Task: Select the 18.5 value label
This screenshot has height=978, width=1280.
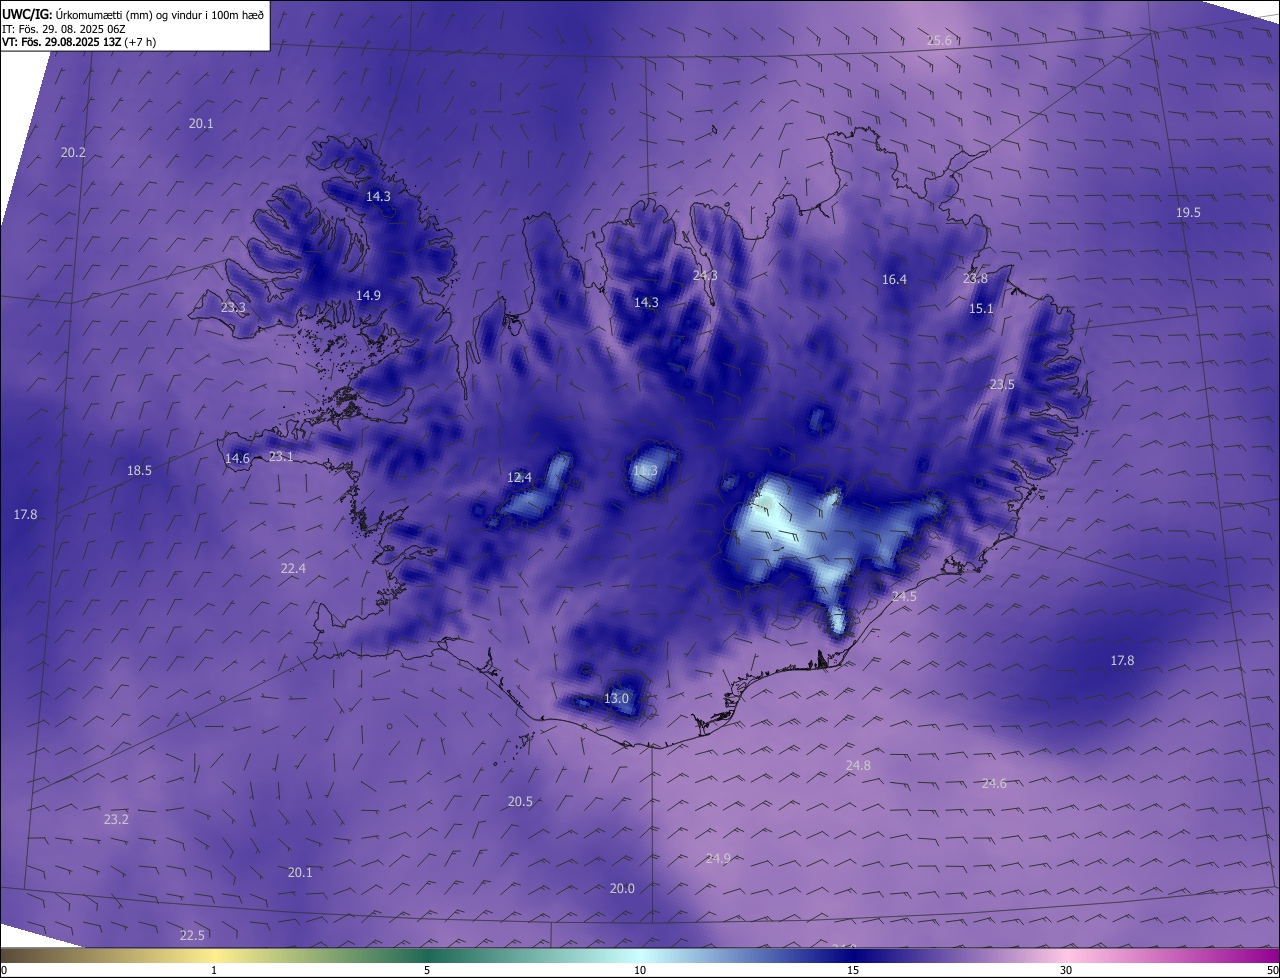Action: [139, 470]
